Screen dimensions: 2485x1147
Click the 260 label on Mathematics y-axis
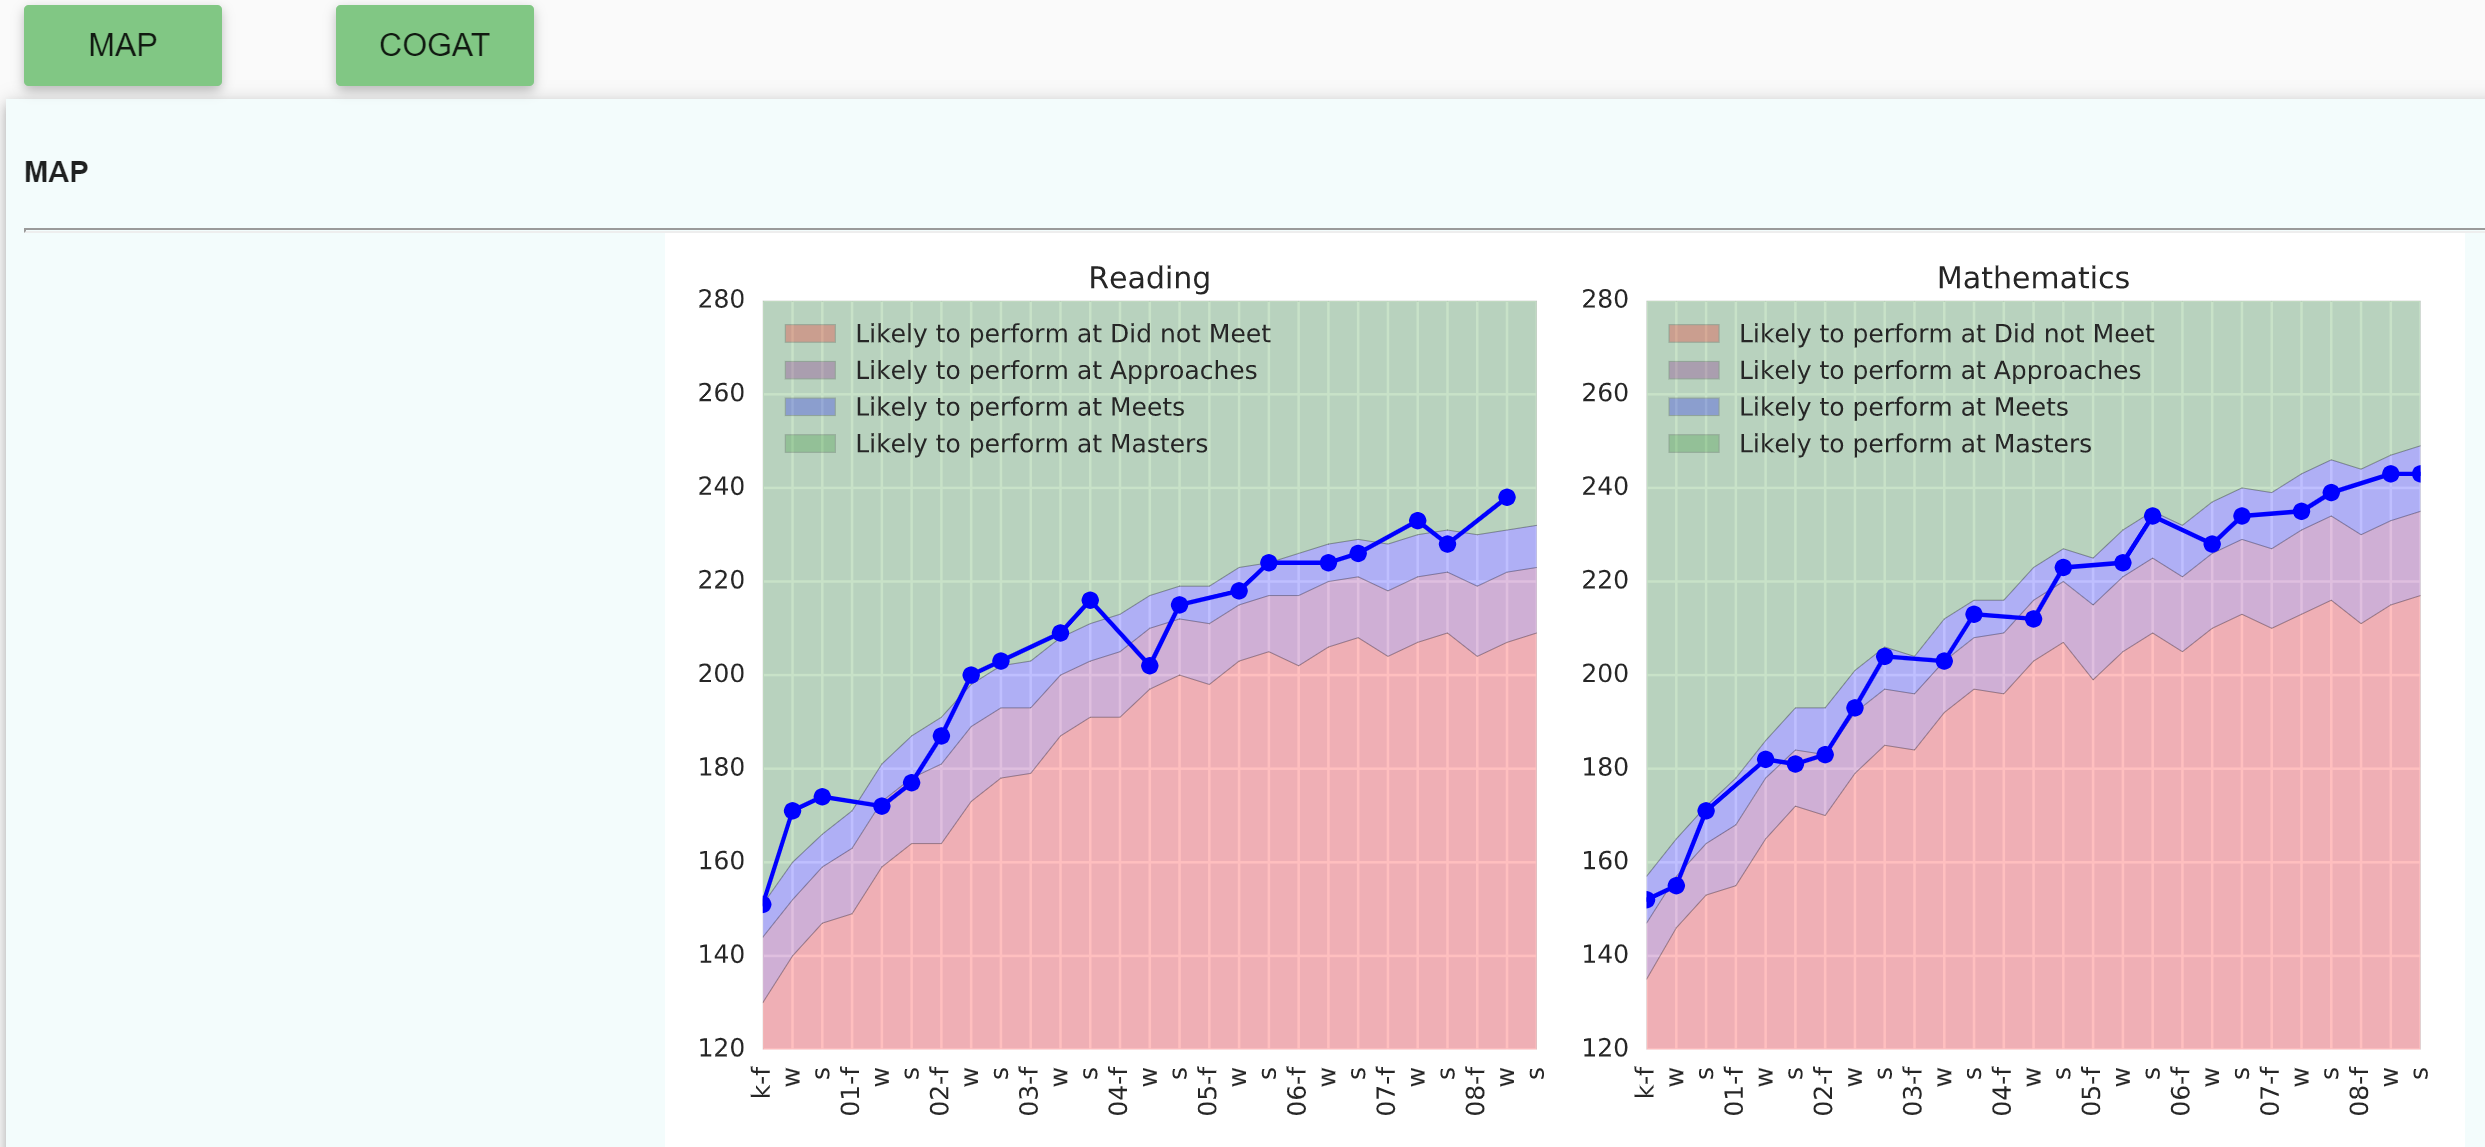(x=1605, y=393)
